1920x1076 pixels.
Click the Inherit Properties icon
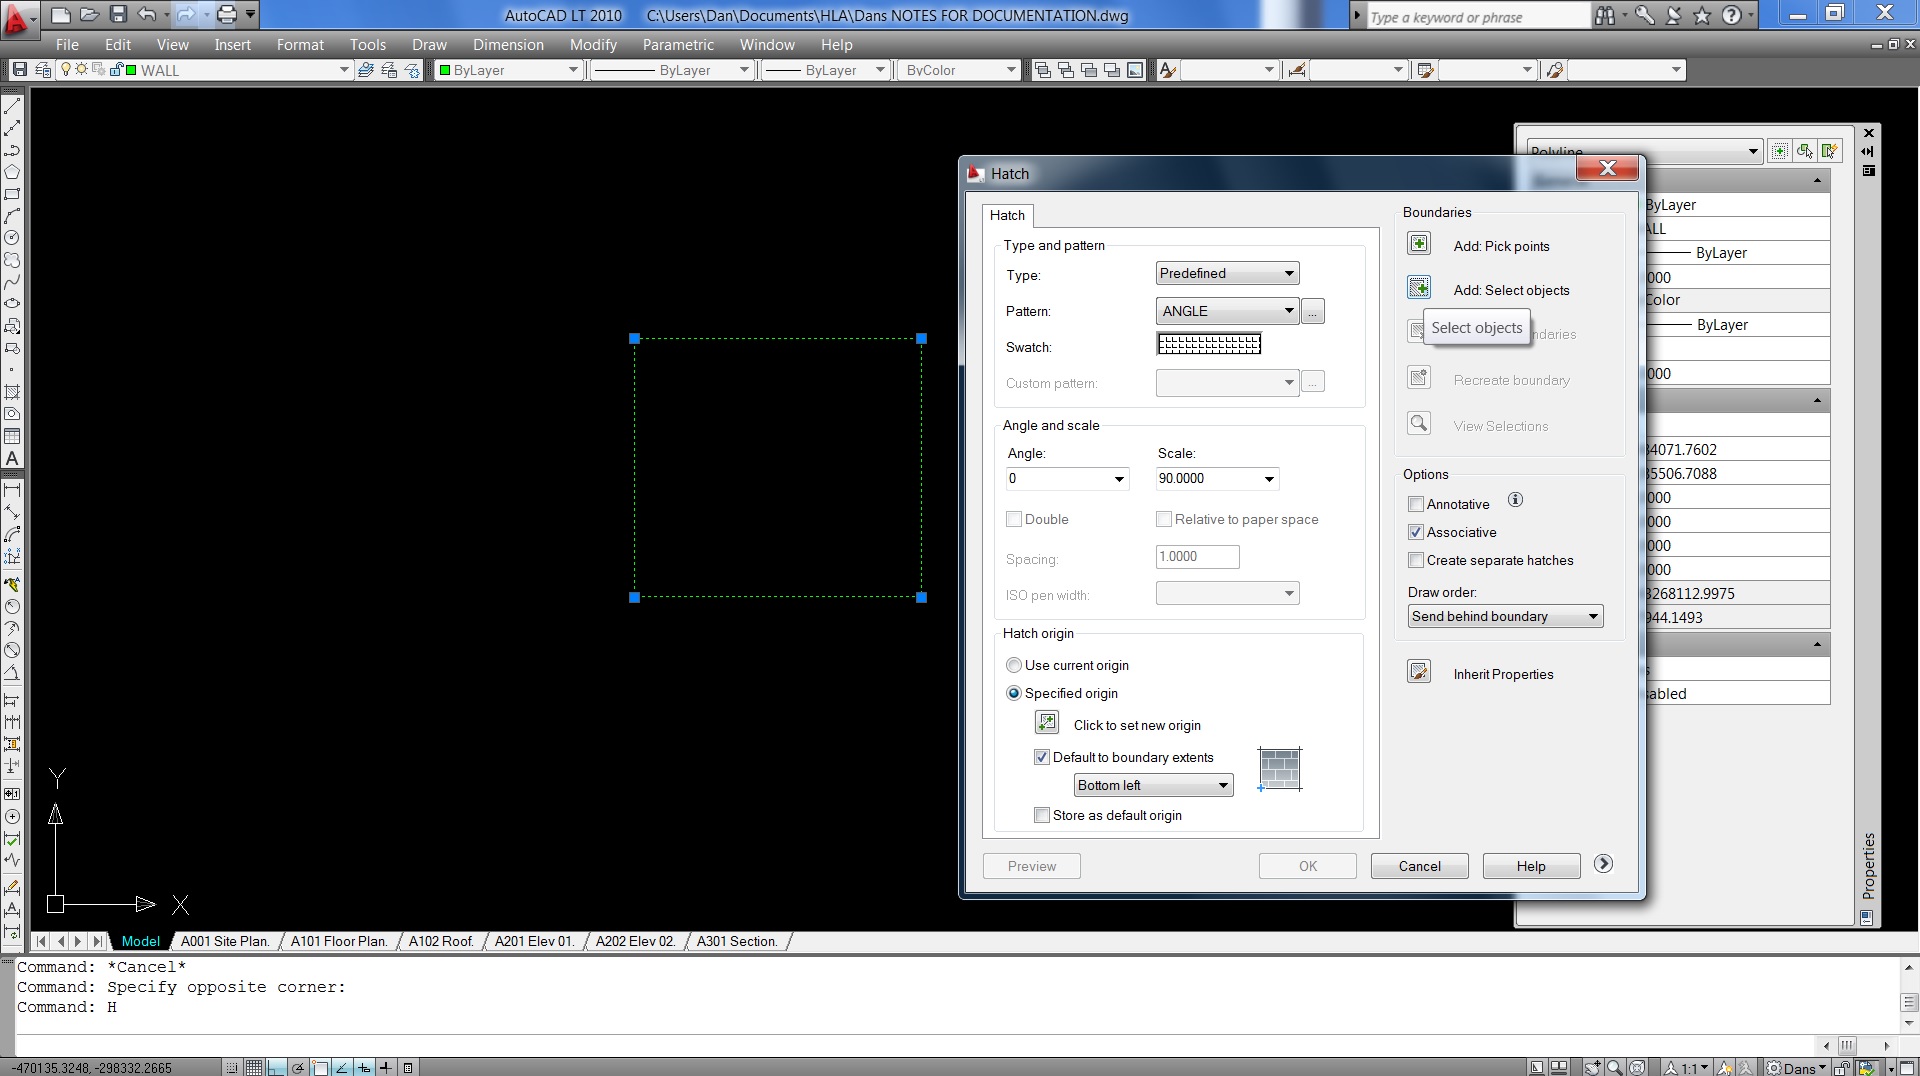1418,671
